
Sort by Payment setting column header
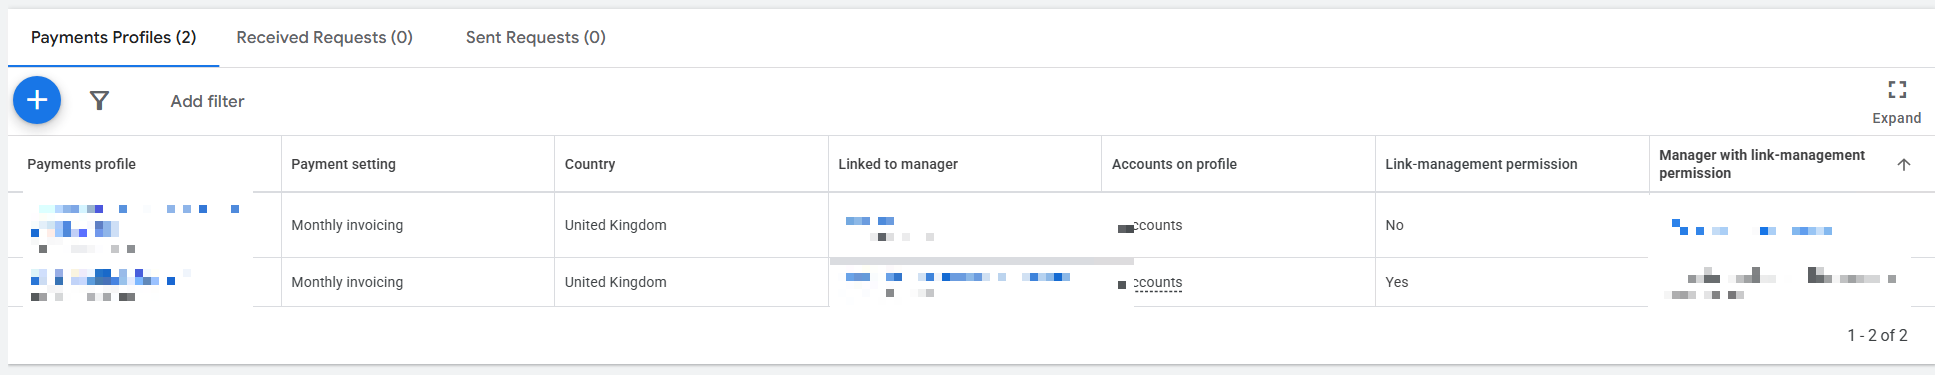[x=343, y=164]
